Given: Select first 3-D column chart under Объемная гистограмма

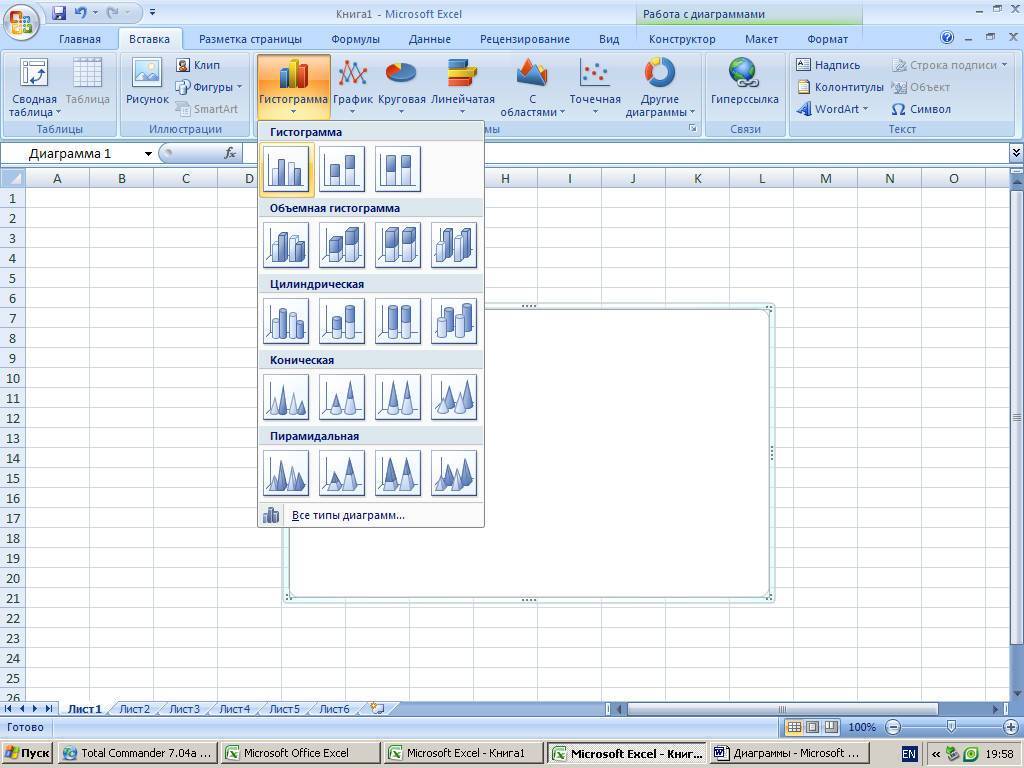Looking at the screenshot, I should (x=286, y=245).
